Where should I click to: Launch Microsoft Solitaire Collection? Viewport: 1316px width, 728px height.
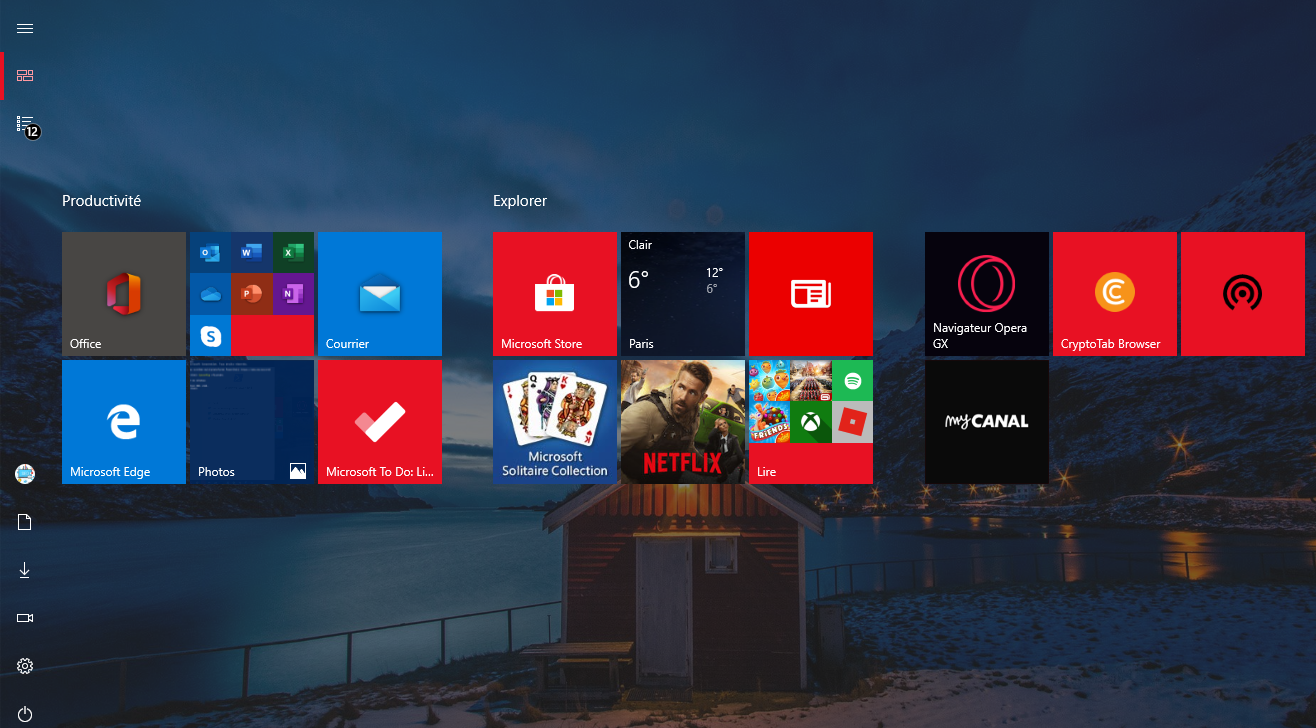[555, 422]
